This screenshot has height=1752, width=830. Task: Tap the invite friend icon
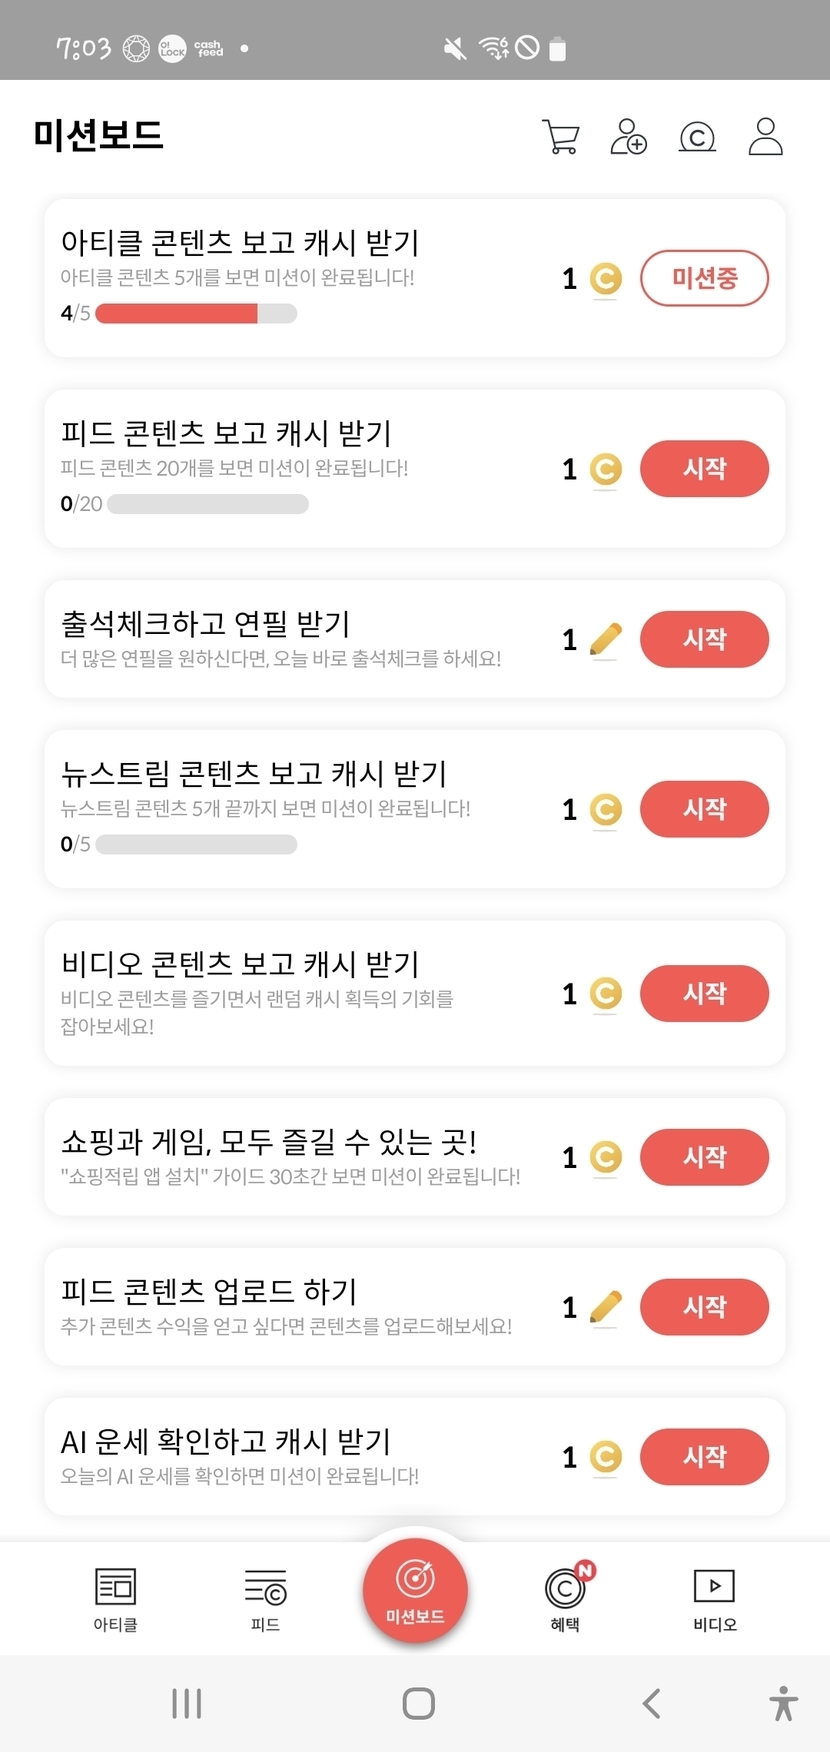click(628, 137)
